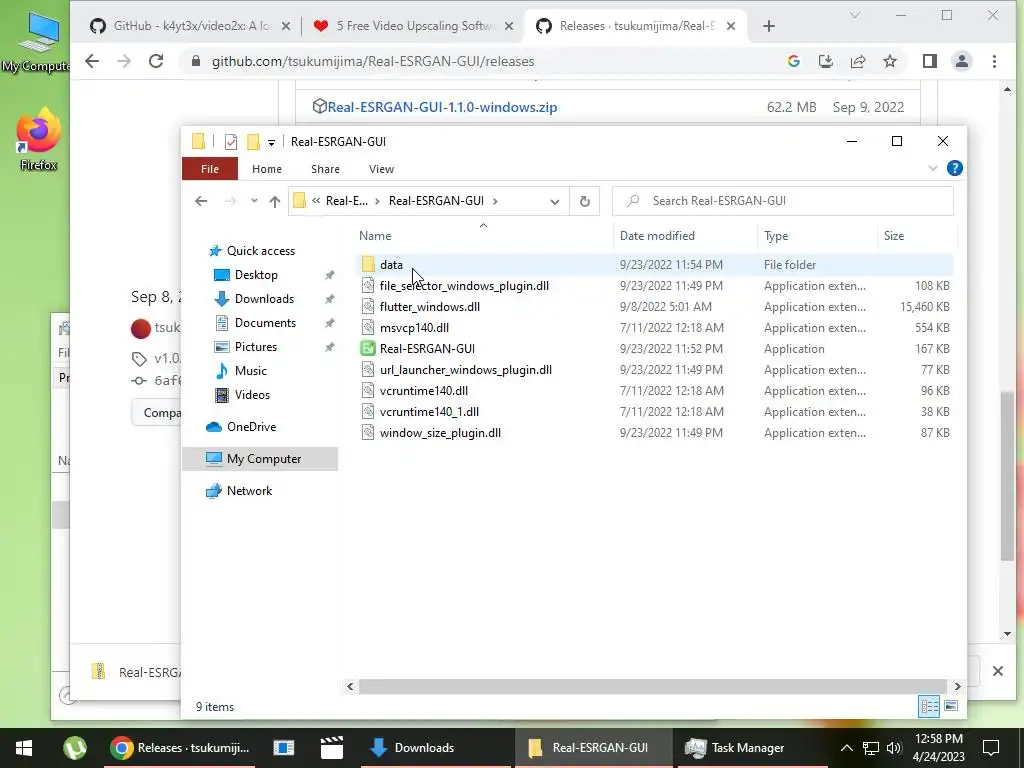
Task: Click the New folder quick access icon
Action: 253,142
